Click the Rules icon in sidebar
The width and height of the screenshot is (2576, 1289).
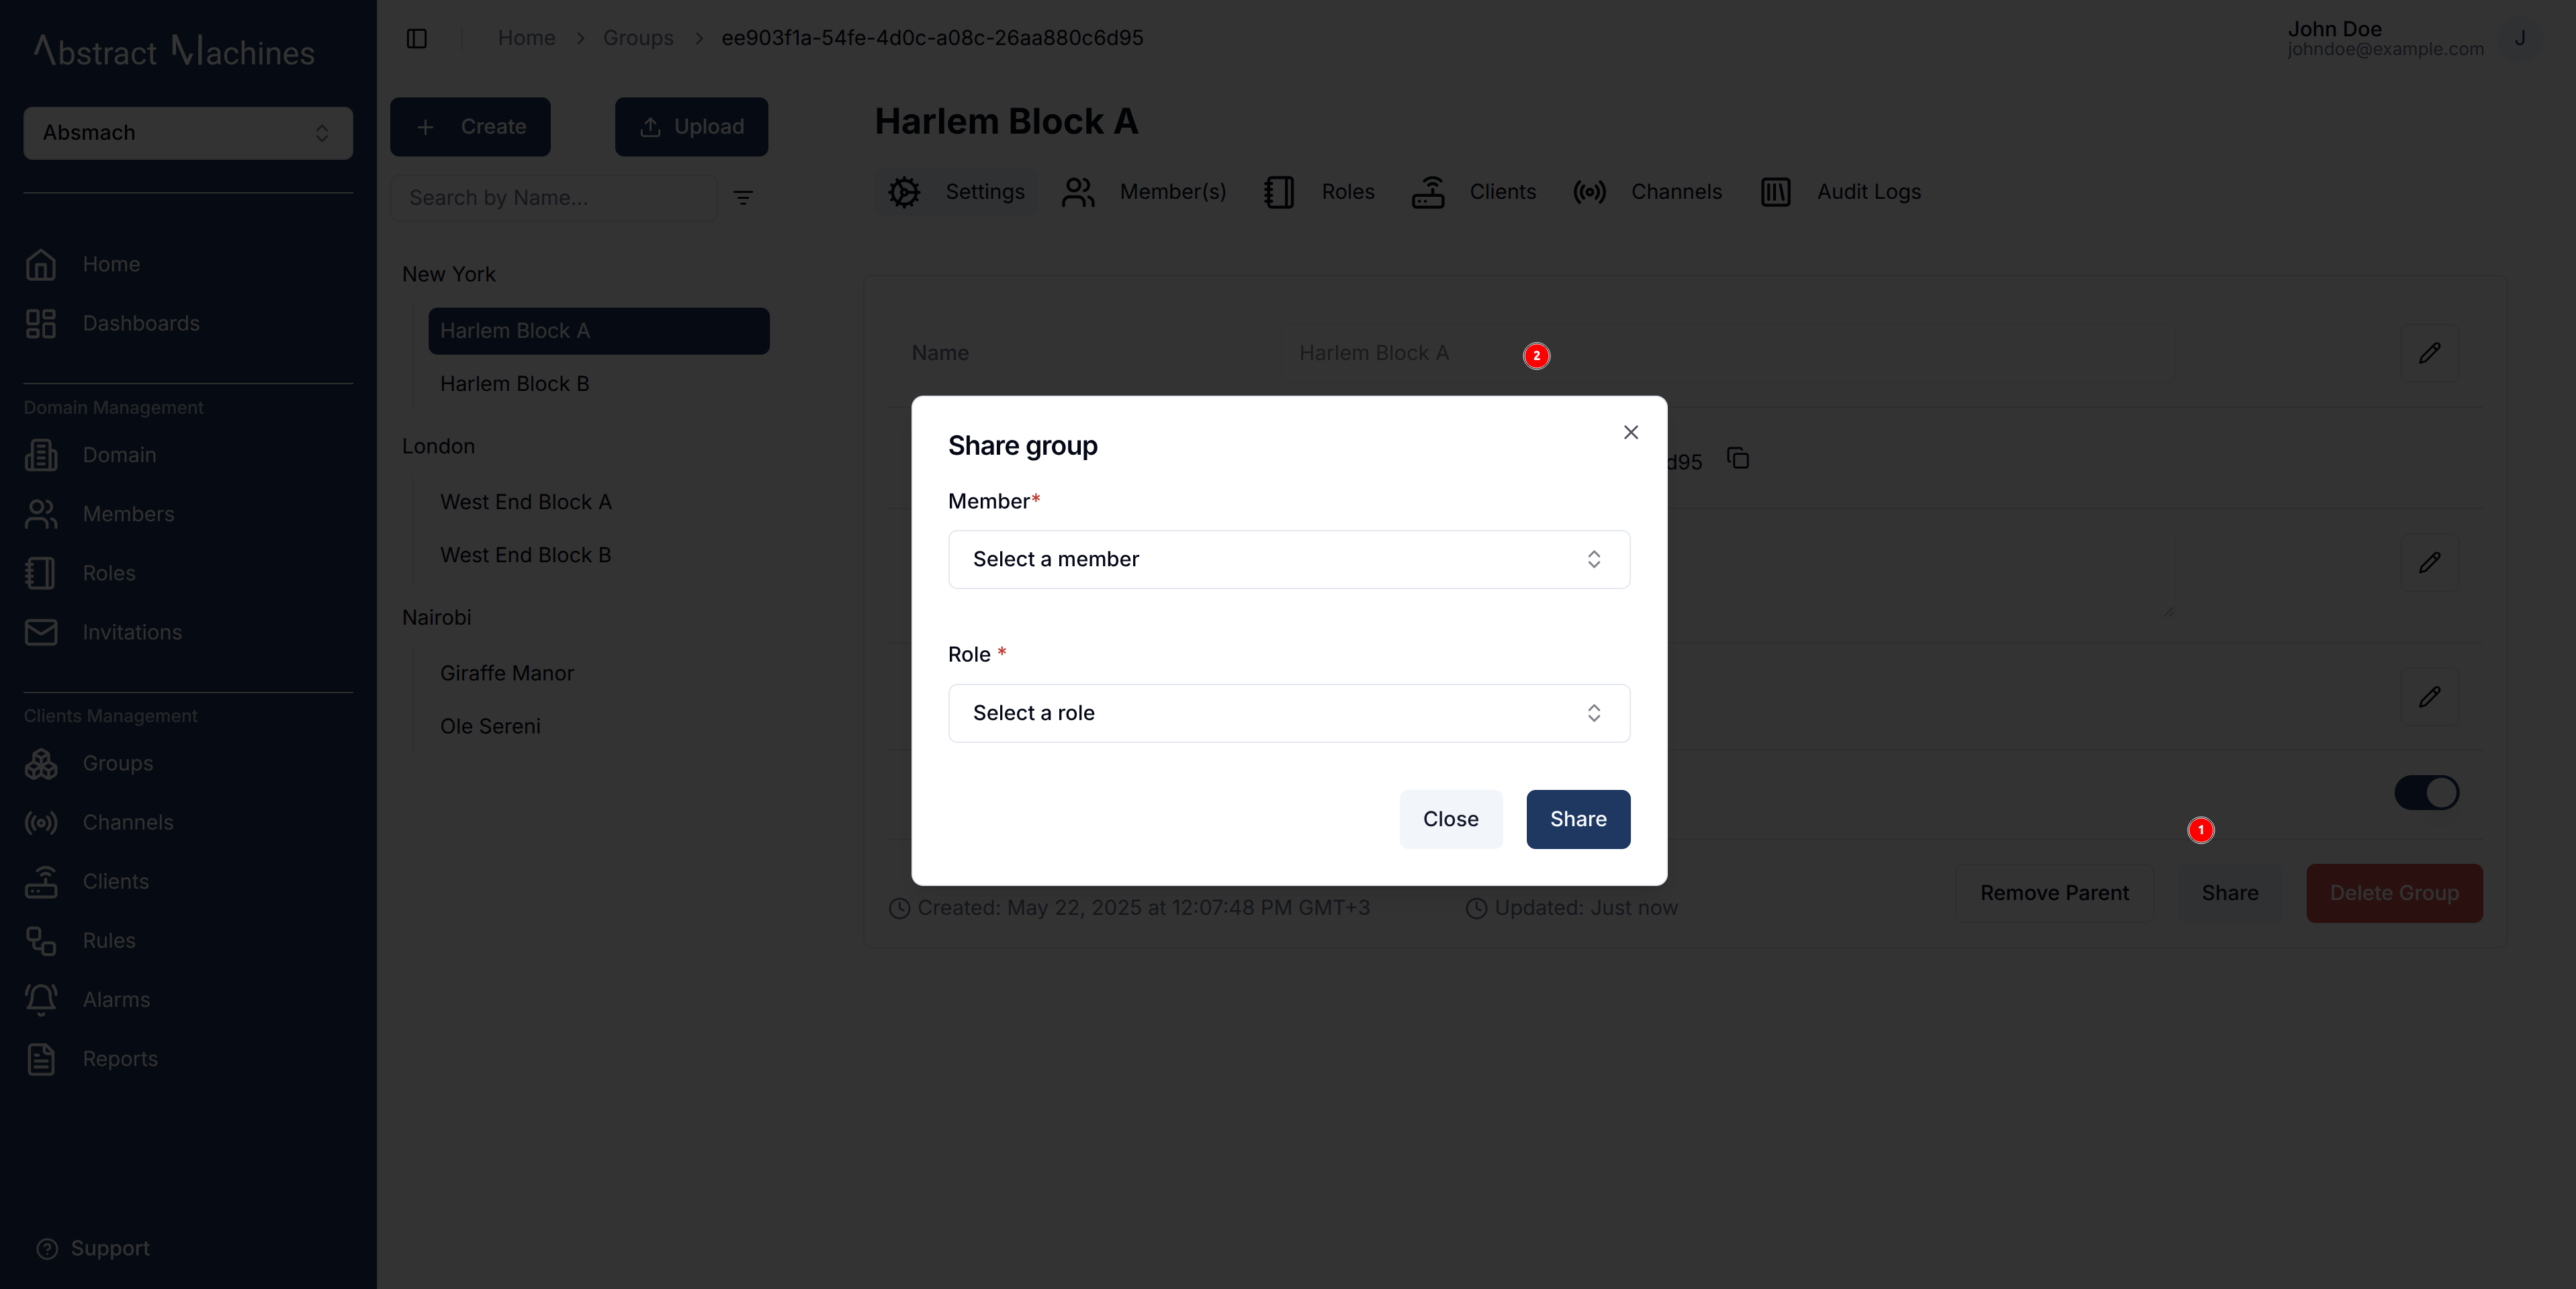click(41, 940)
